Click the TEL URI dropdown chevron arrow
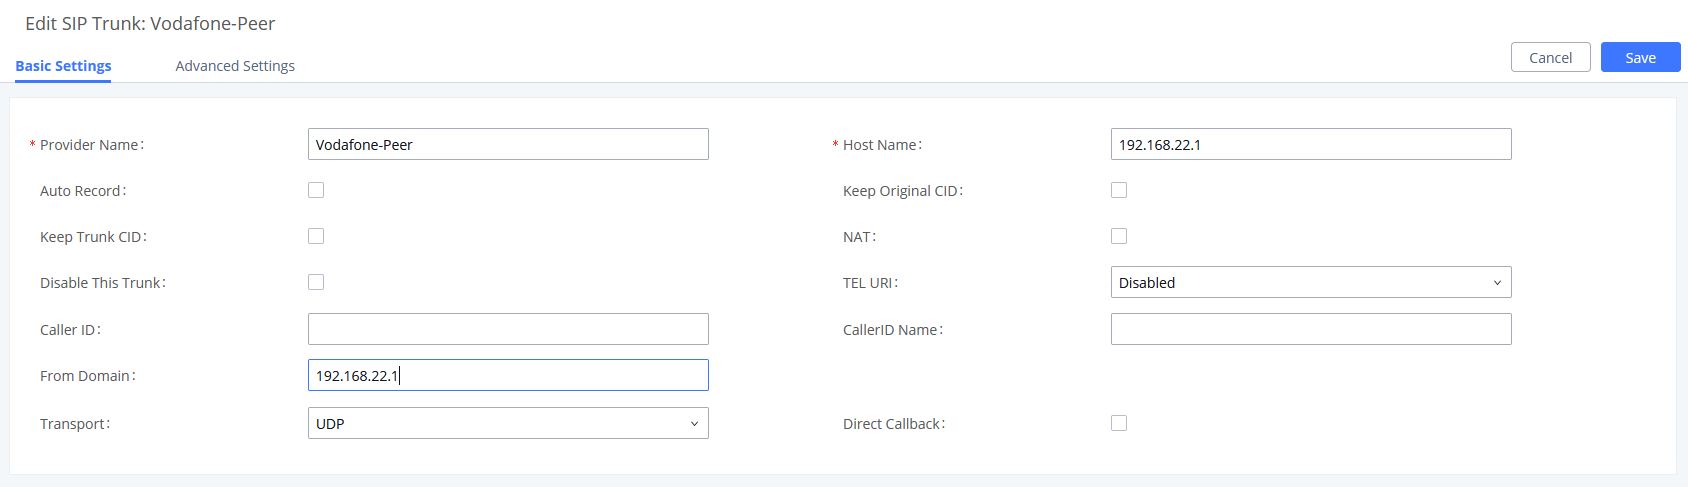Screen dimensions: 1688x487 click(1497, 283)
